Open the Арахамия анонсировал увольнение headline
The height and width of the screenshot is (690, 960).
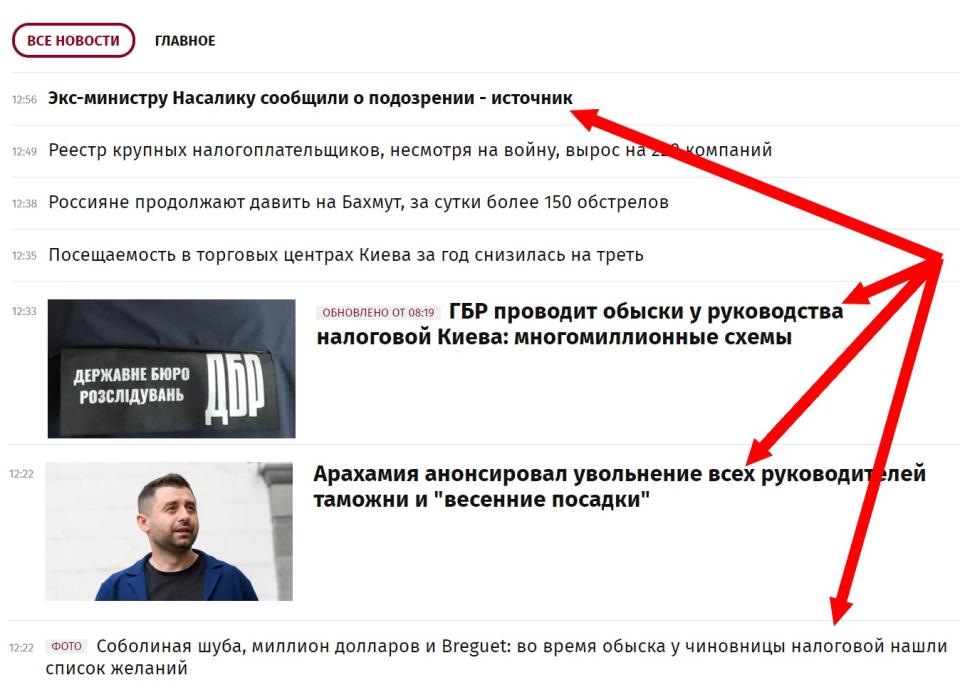[x=619, y=487]
